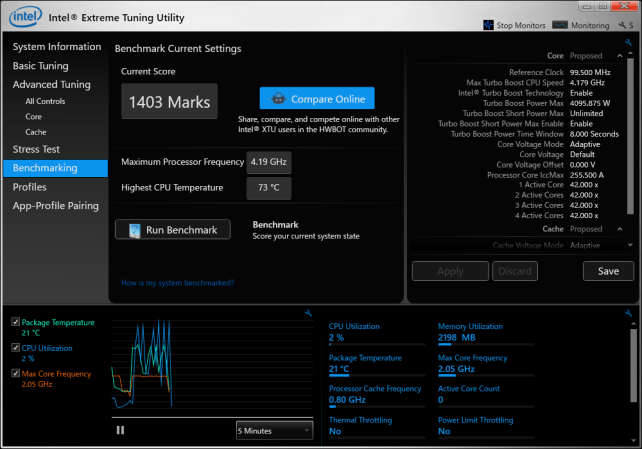Click the Monitoring graph icon
The height and width of the screenshot is (449, 642).
(560, 25)
